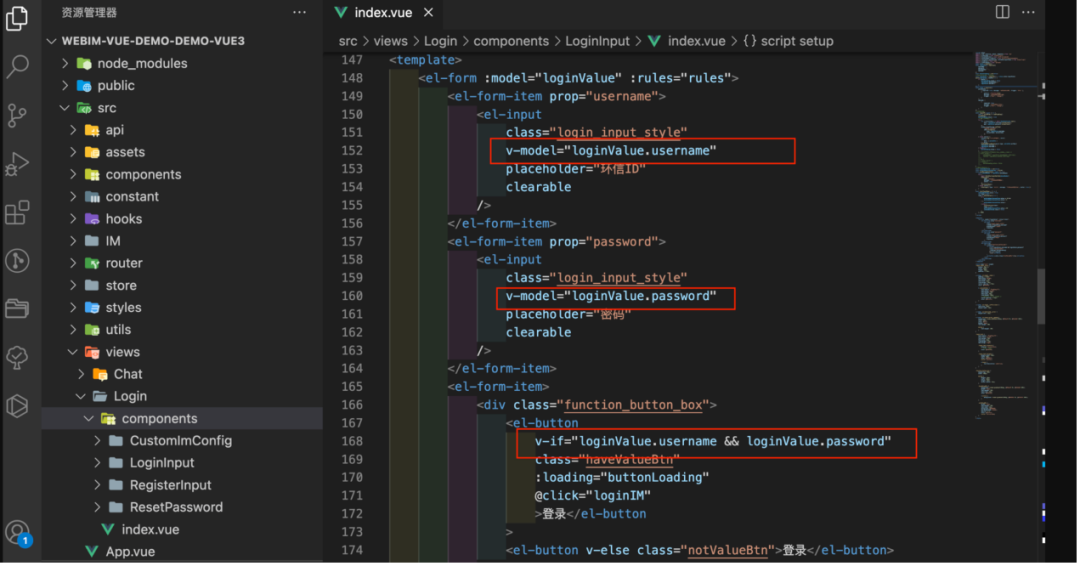Image resolution: width=1080 pixels, height=566 pixels.
Task: Open the git graph activity bar icon
Action: (17, 260)
